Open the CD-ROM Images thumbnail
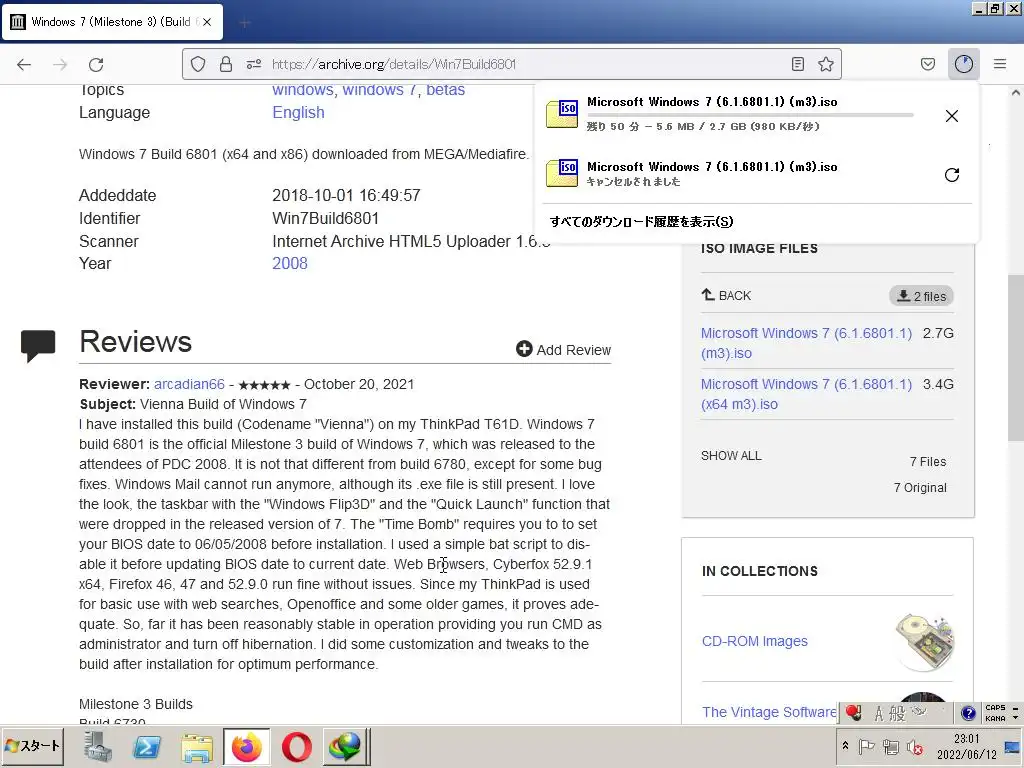Image resolution: width=1024 pixels, height=768 pixels. tap(925, 642)
